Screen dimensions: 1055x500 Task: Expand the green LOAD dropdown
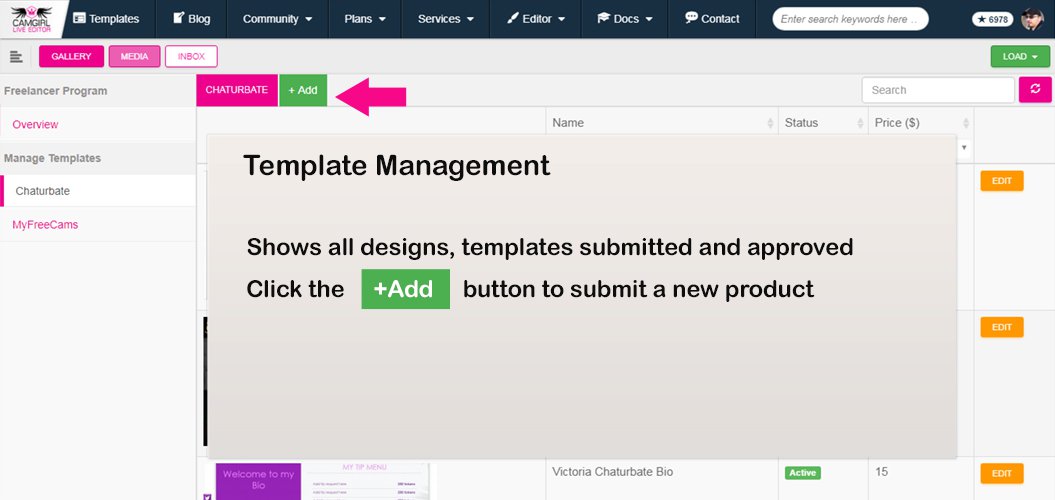[1020, 57]
